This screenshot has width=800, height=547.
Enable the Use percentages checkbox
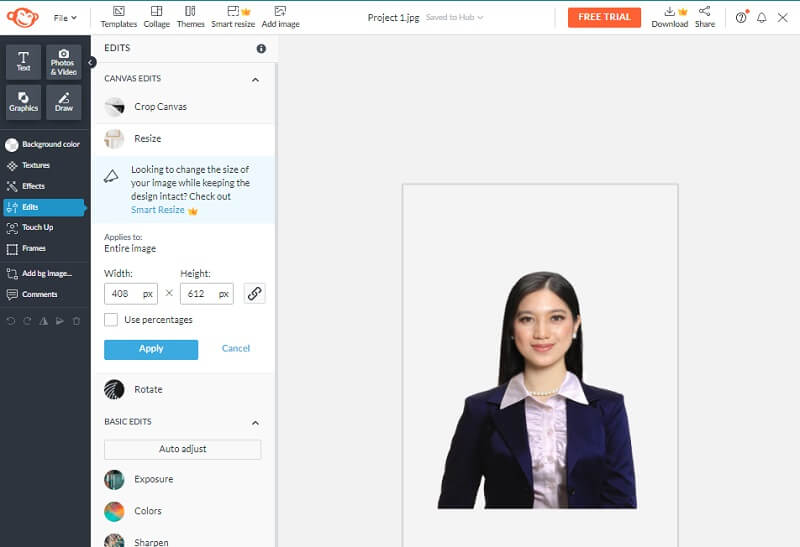(111, 320)
